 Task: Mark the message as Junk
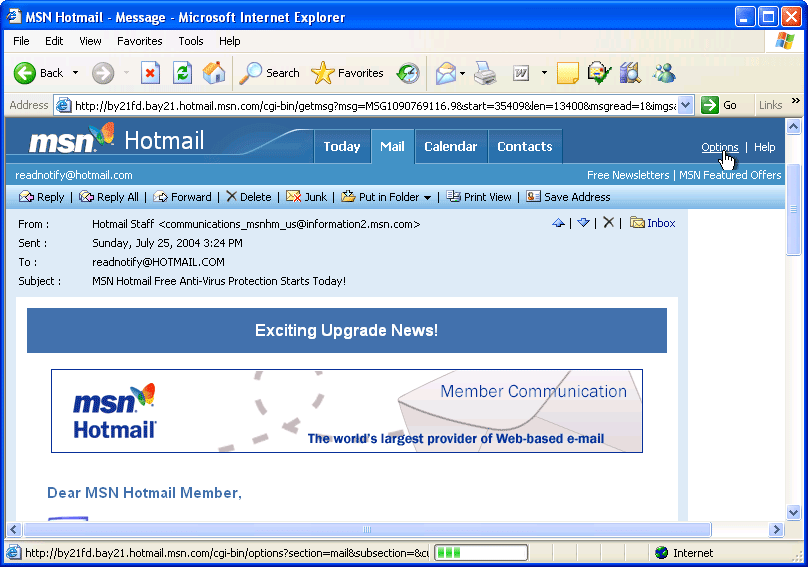click(x=306, y=197)
